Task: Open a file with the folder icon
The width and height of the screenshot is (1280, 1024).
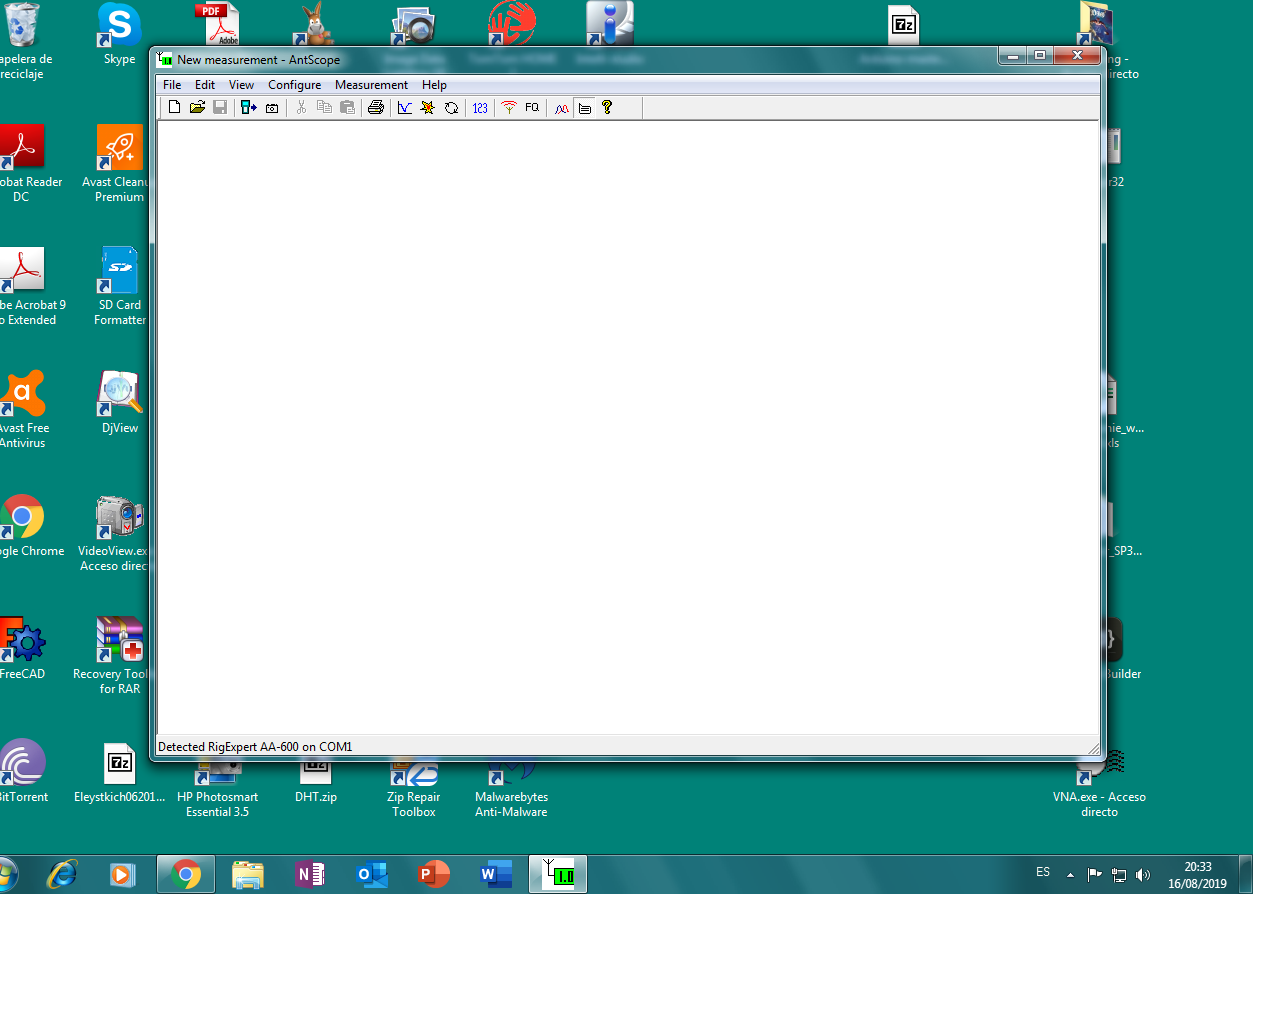Action: 197,107
